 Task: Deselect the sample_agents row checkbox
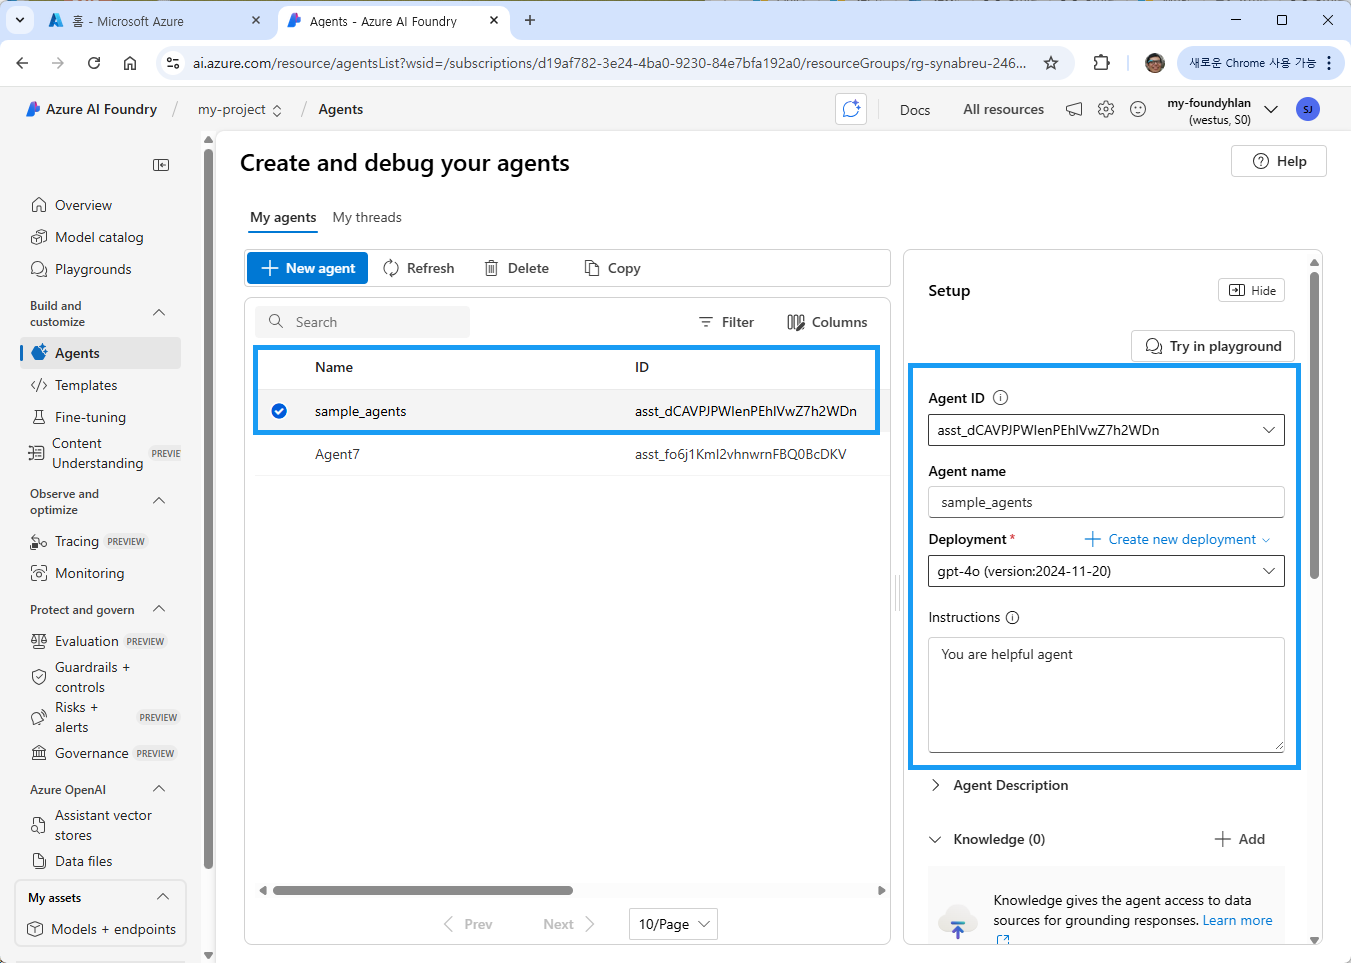[279, 411]
